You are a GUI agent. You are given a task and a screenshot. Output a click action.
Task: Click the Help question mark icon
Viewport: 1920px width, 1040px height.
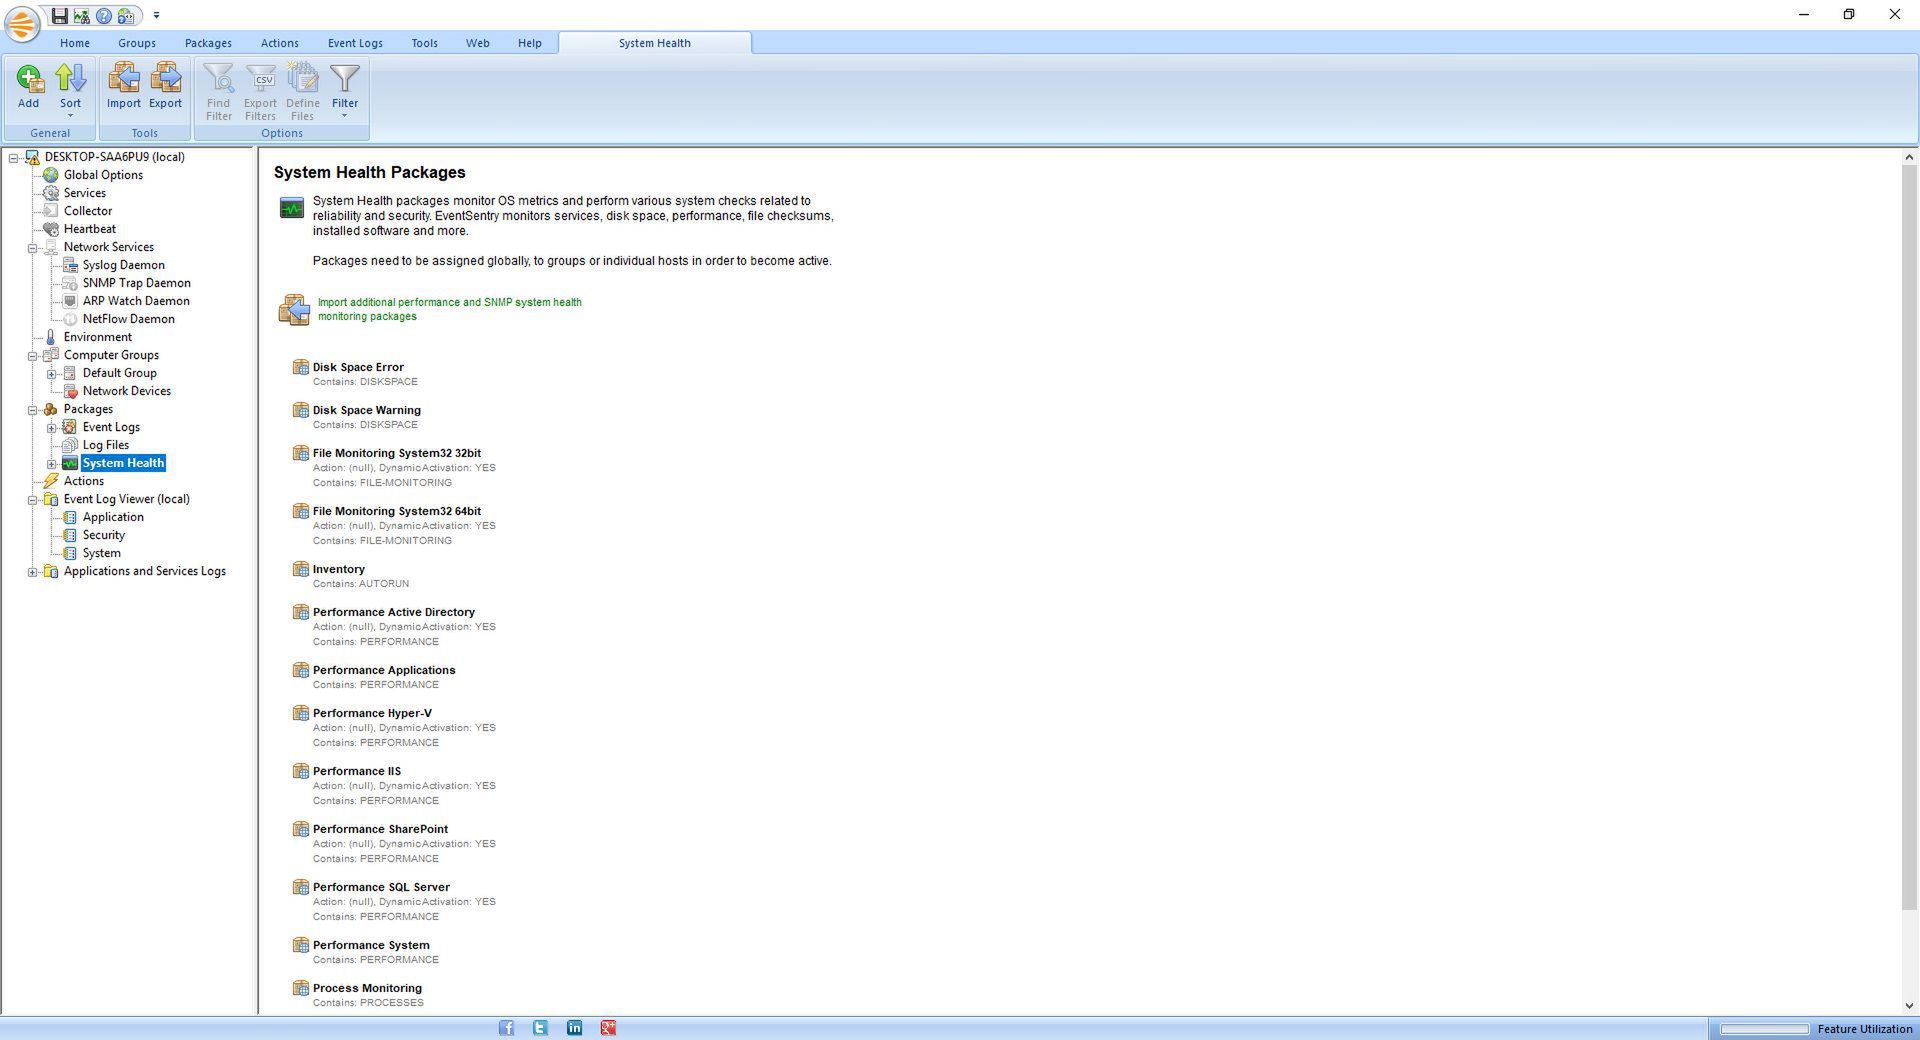102,15
